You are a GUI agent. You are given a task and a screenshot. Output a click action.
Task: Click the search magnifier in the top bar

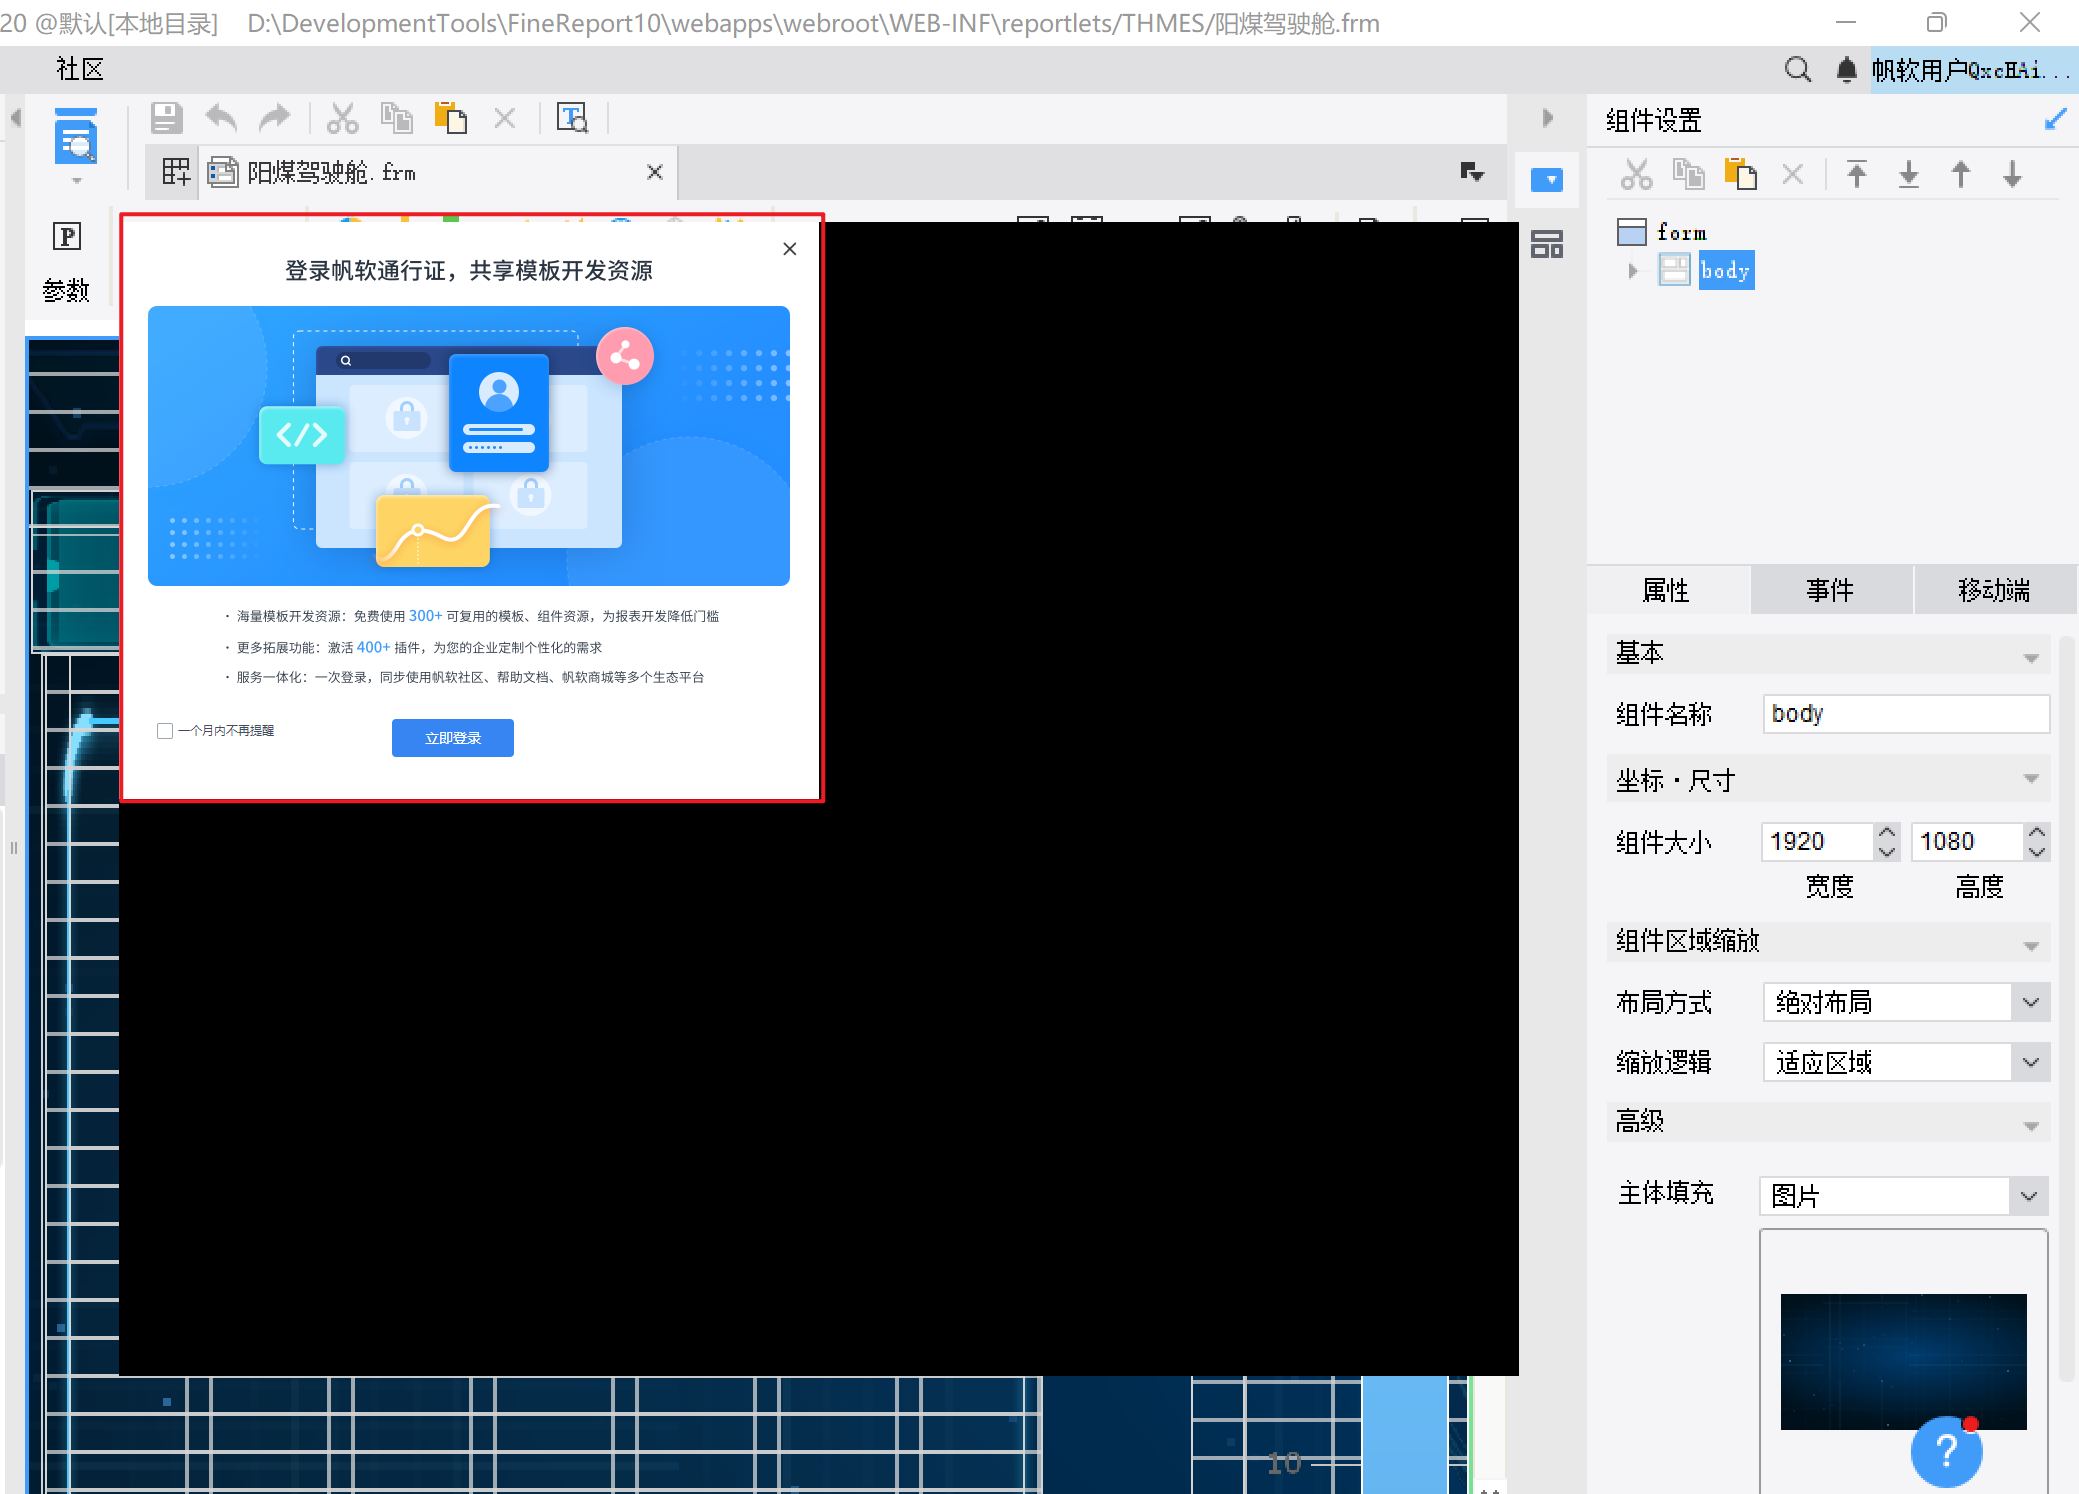point(1797,70)
